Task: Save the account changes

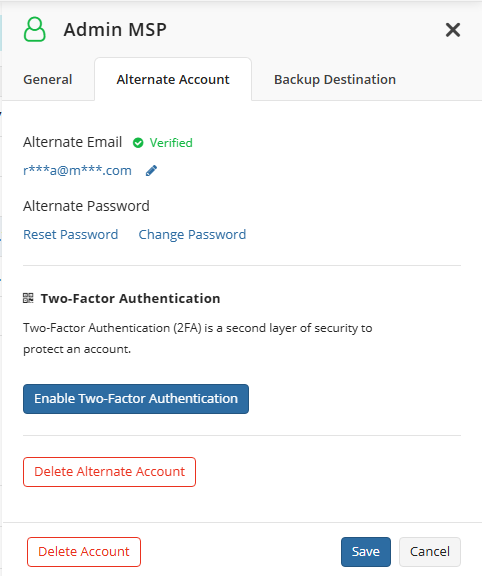Action: 366,552
